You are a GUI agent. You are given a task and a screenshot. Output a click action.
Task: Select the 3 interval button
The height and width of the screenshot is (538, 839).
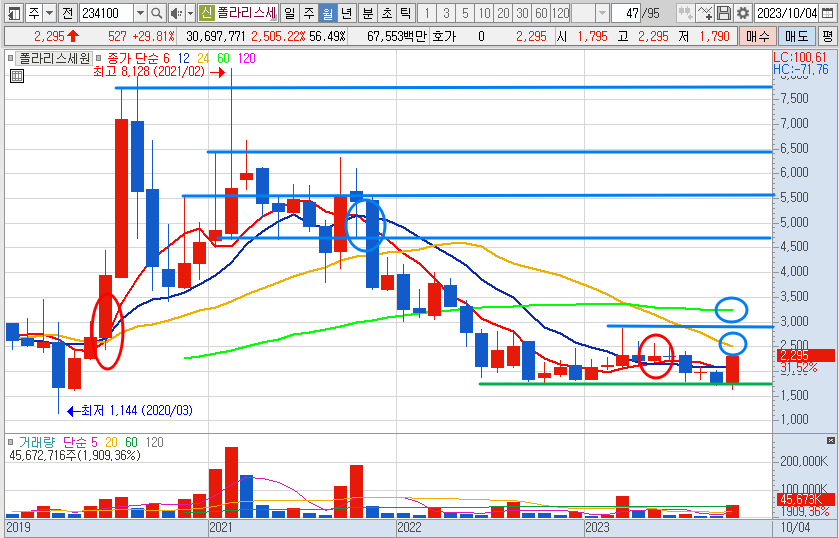(446, 13)
